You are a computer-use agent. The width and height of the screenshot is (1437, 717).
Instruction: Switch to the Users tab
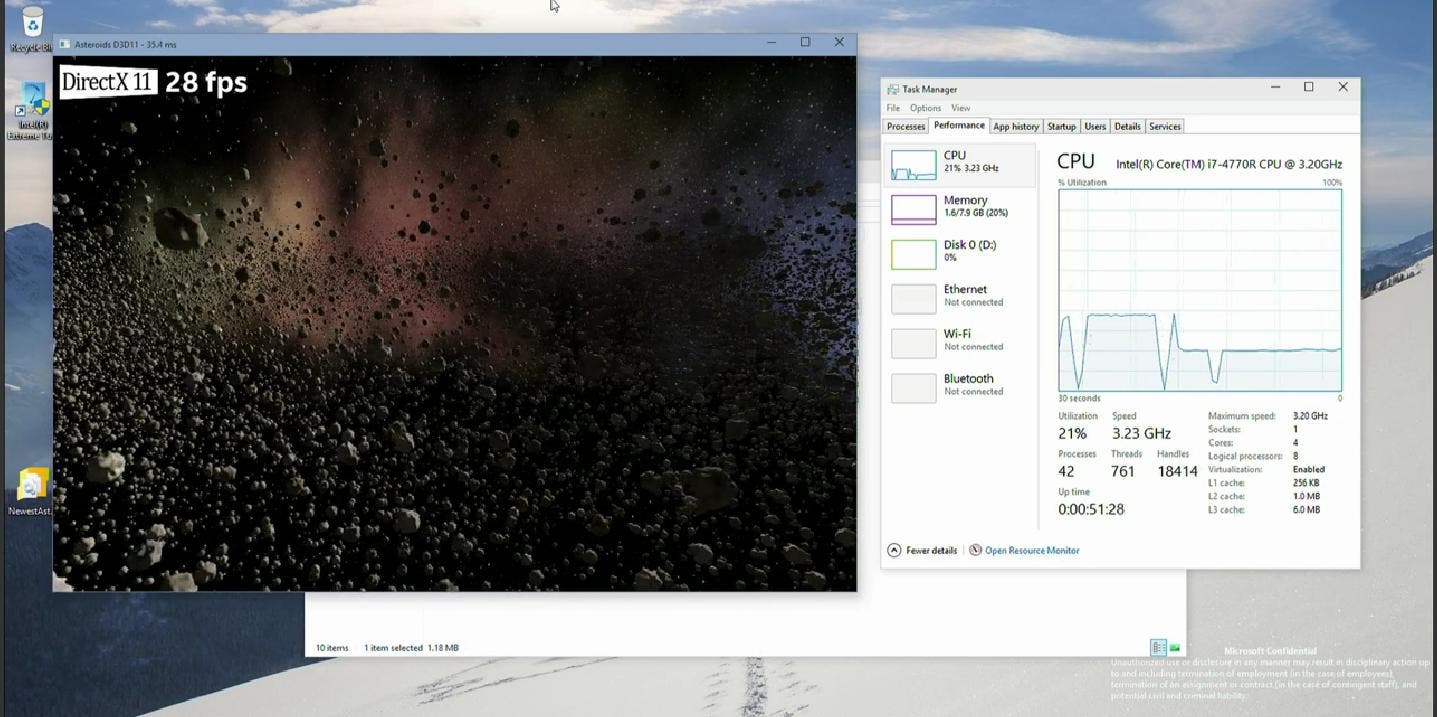[1095, 126]
